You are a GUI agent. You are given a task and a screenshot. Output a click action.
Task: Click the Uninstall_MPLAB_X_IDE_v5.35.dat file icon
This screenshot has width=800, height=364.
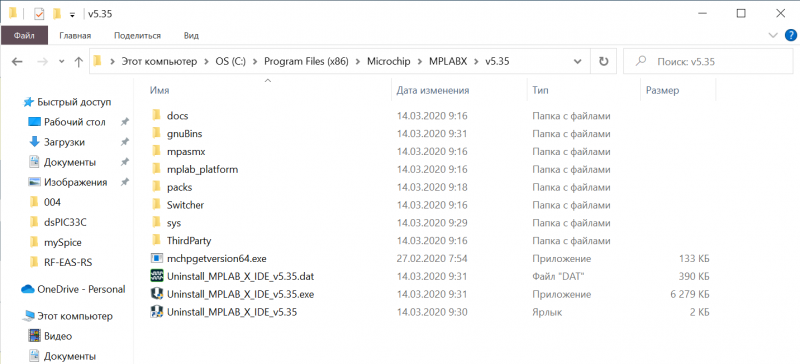157,276
